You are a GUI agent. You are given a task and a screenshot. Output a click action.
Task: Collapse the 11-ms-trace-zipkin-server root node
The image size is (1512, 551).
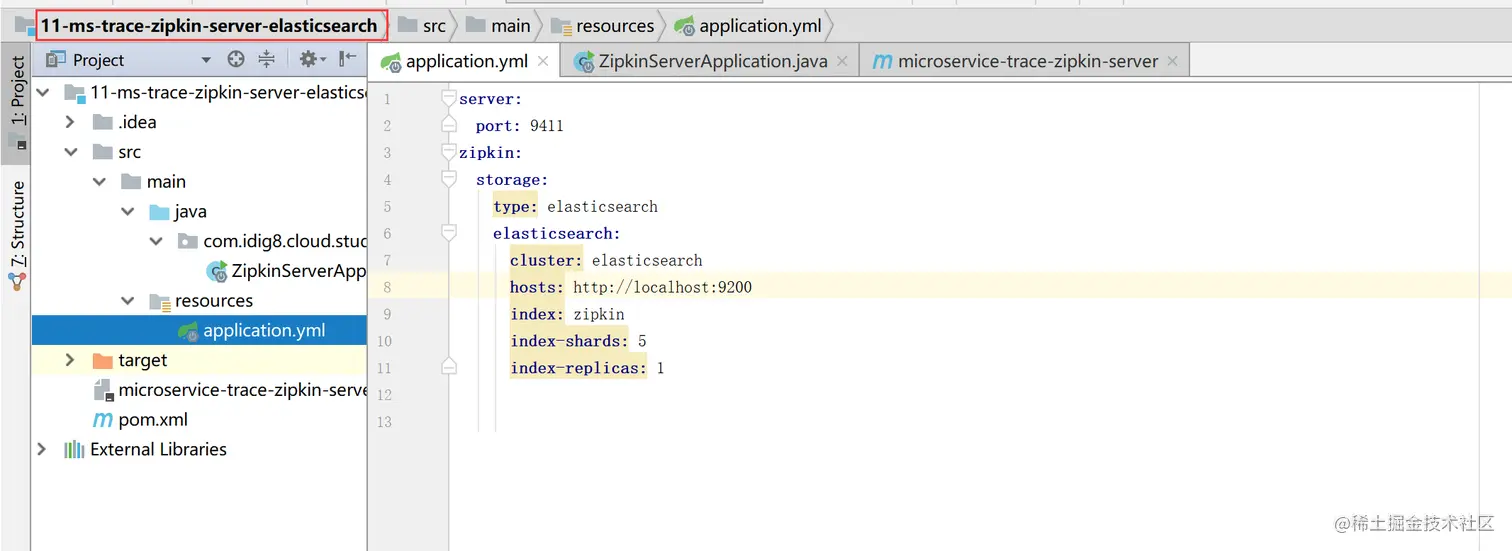[43, 92]
